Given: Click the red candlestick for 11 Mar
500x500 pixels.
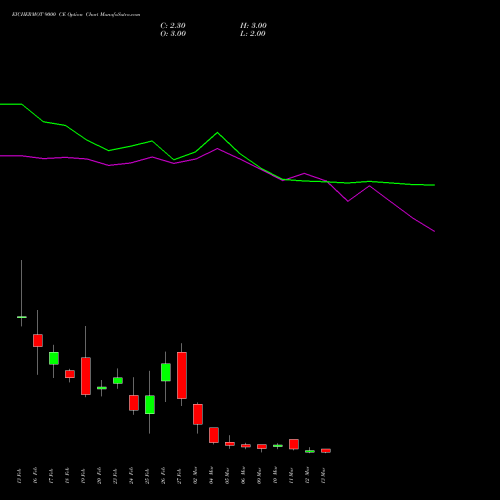Looking at the screenshot, I should 294,444.
